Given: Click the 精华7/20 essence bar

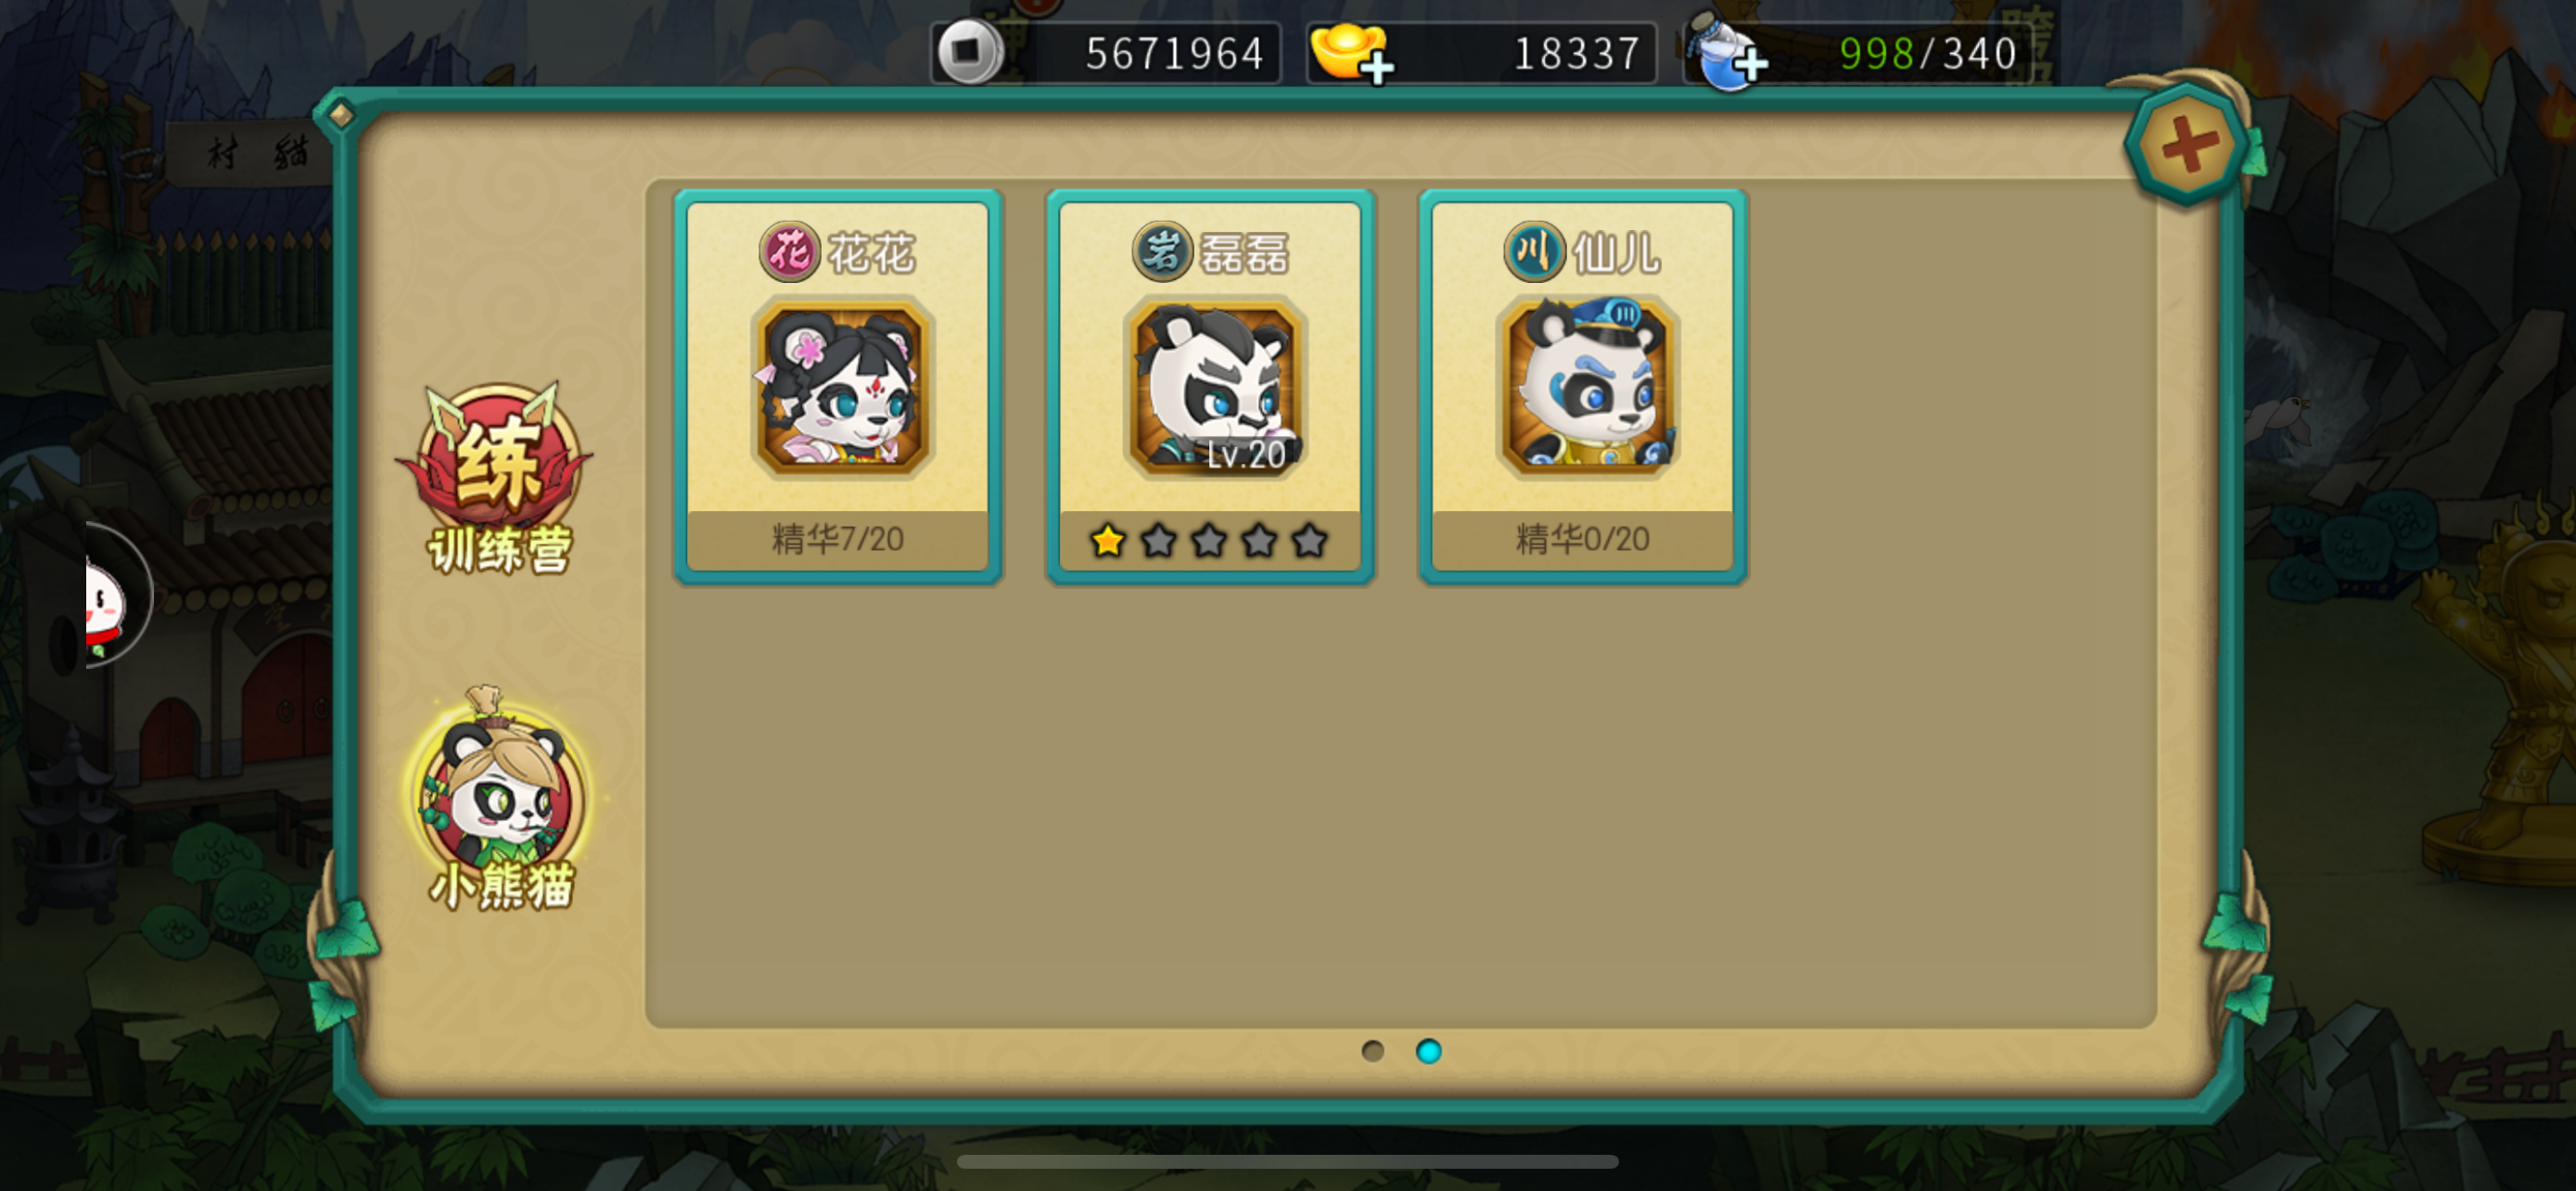Looking at the screenshot, I should (838, 540).
